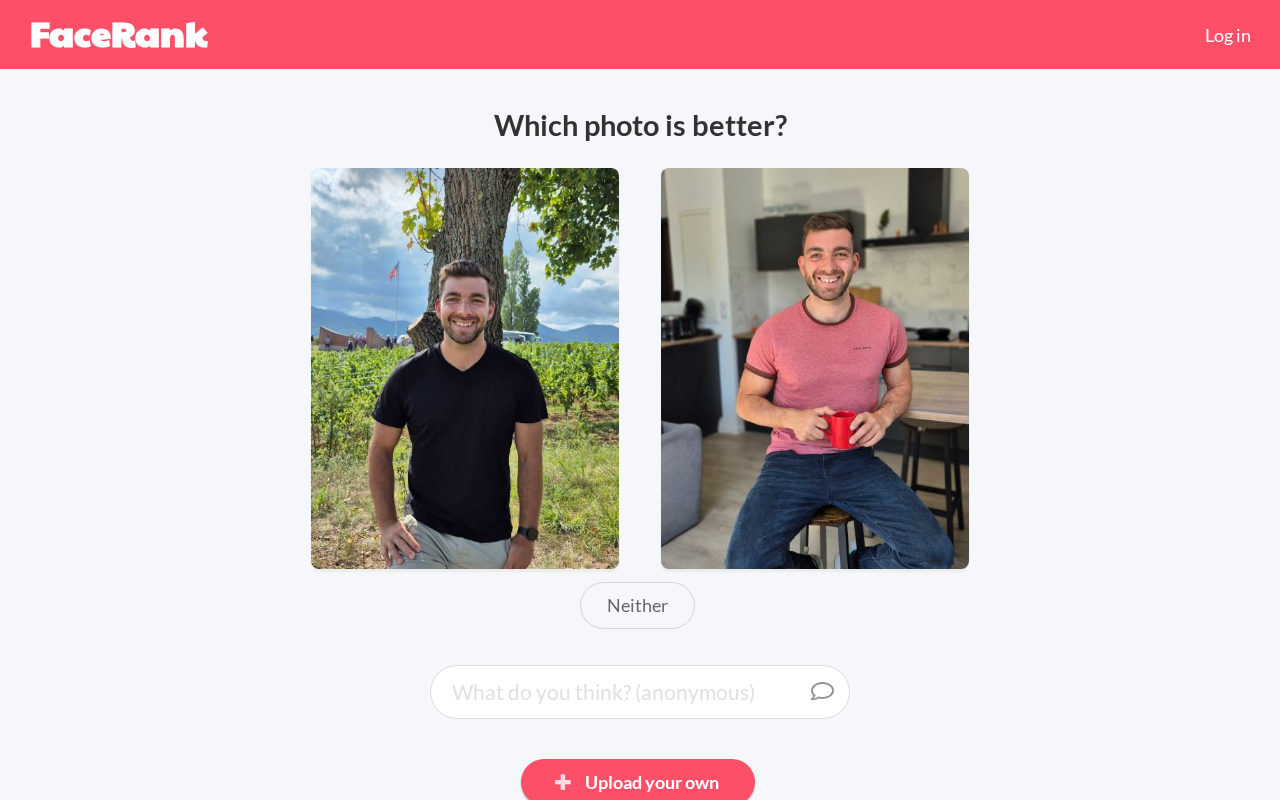Click the flag in the left photo
1280x800 pixels.
pos(394,270)
